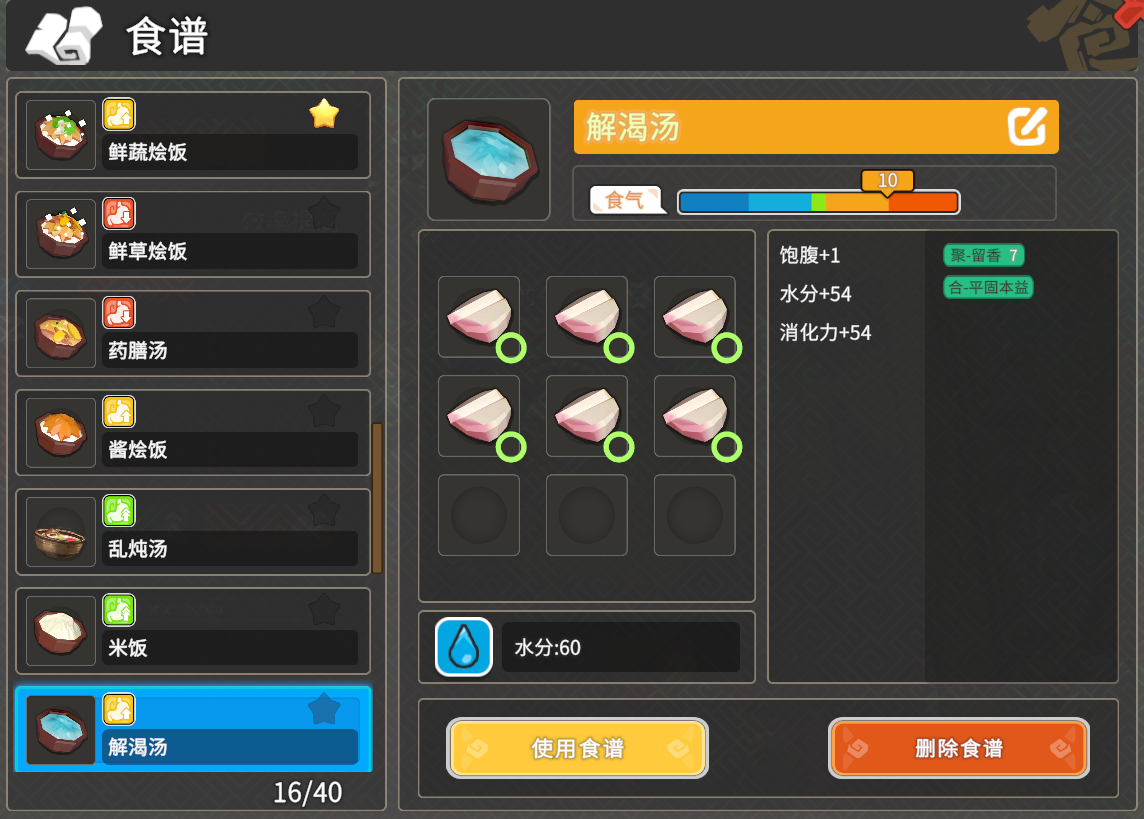This screenshot has height=819, width=1144.
Task: Click the first ingredient slot in top row
Action: [x=479, y=317]
